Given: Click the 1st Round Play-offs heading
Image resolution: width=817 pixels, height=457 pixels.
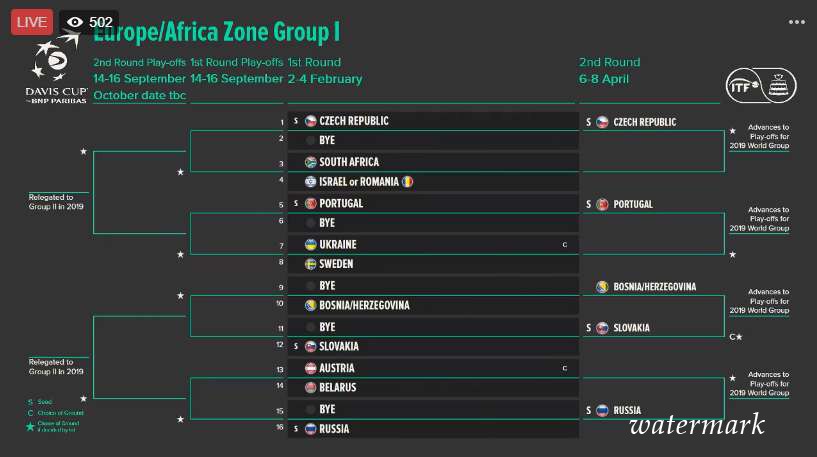Looking at the screenshot, I should 237,62.
